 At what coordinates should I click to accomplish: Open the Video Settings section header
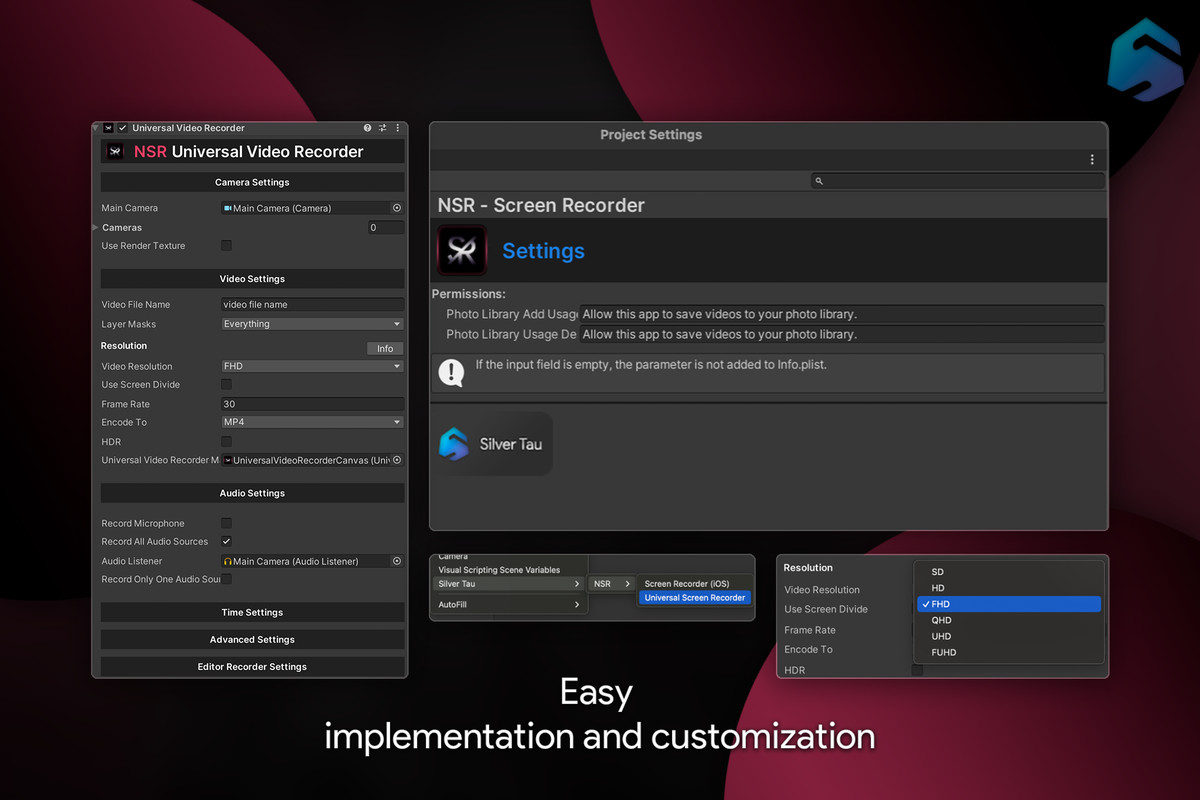click(252, 279)
